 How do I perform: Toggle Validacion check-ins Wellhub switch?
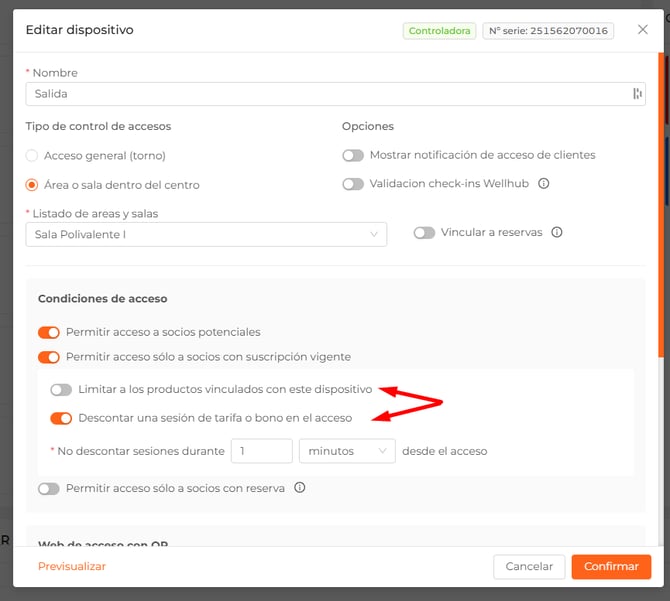(352, 184)
